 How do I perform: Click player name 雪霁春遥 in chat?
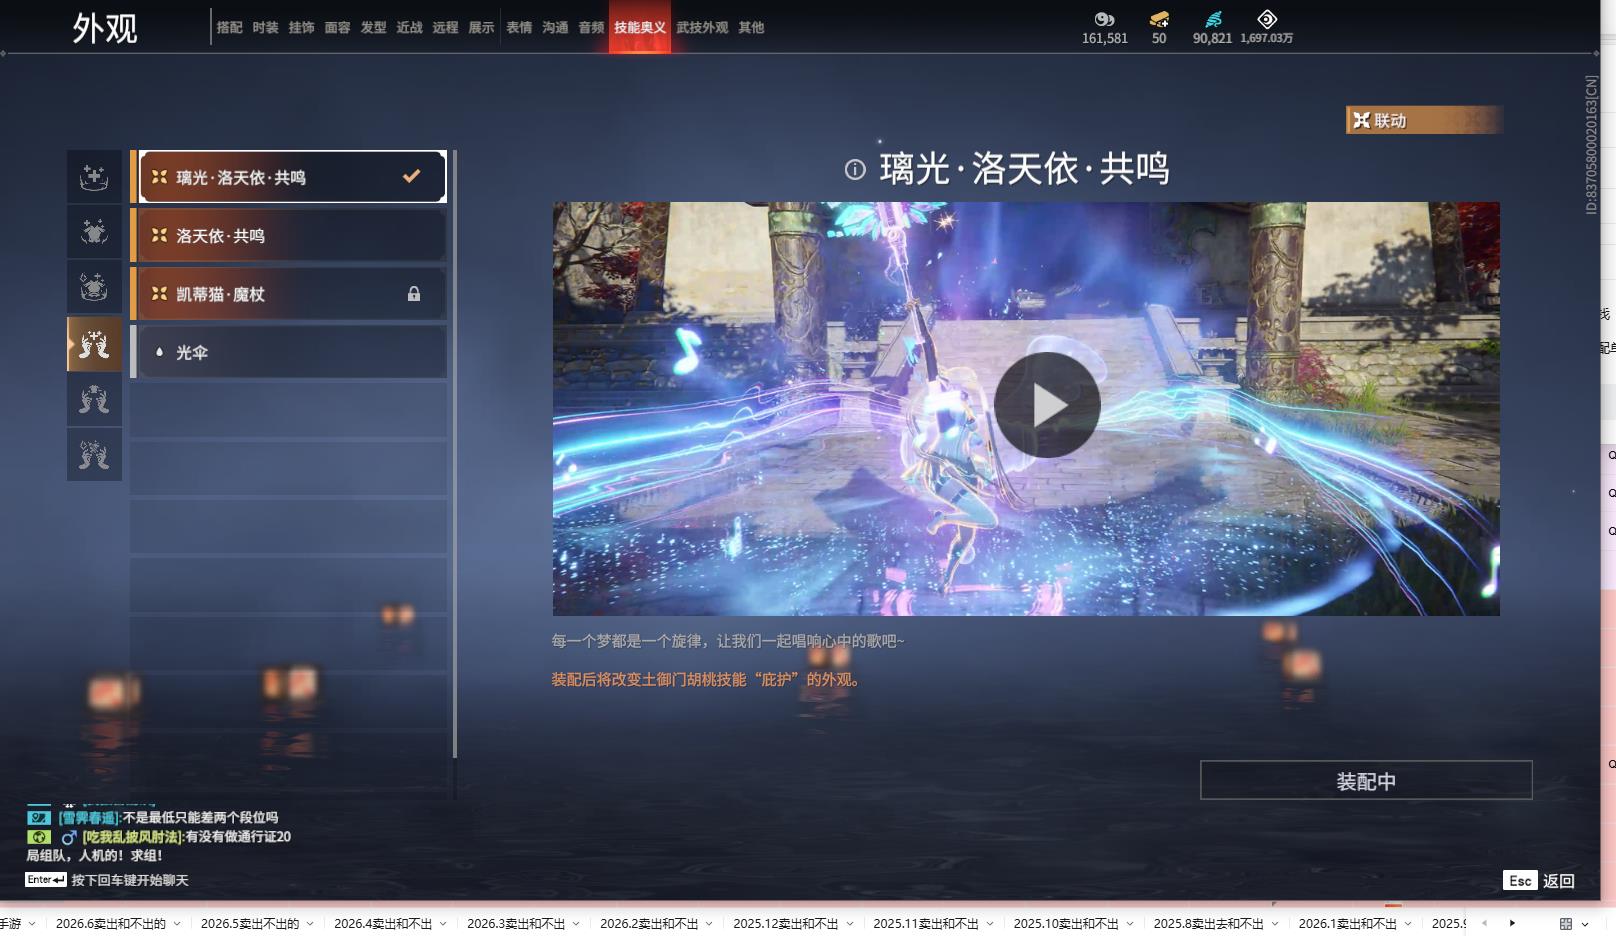pos(88,818)
